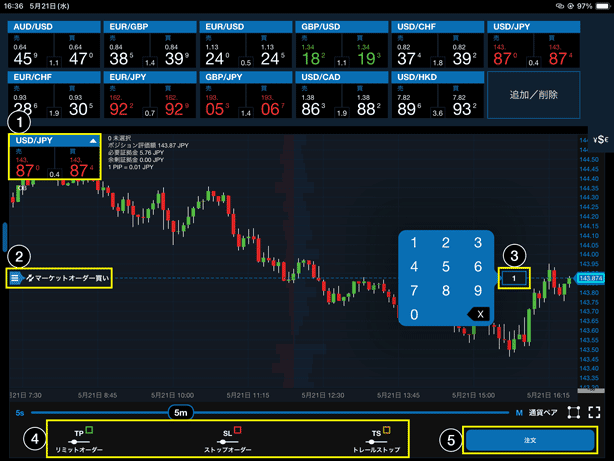Image resolution: width=614 pixels, height=461 pixels.
Task: Enable the TP limit order green checkbox
Action: [89, 430]
